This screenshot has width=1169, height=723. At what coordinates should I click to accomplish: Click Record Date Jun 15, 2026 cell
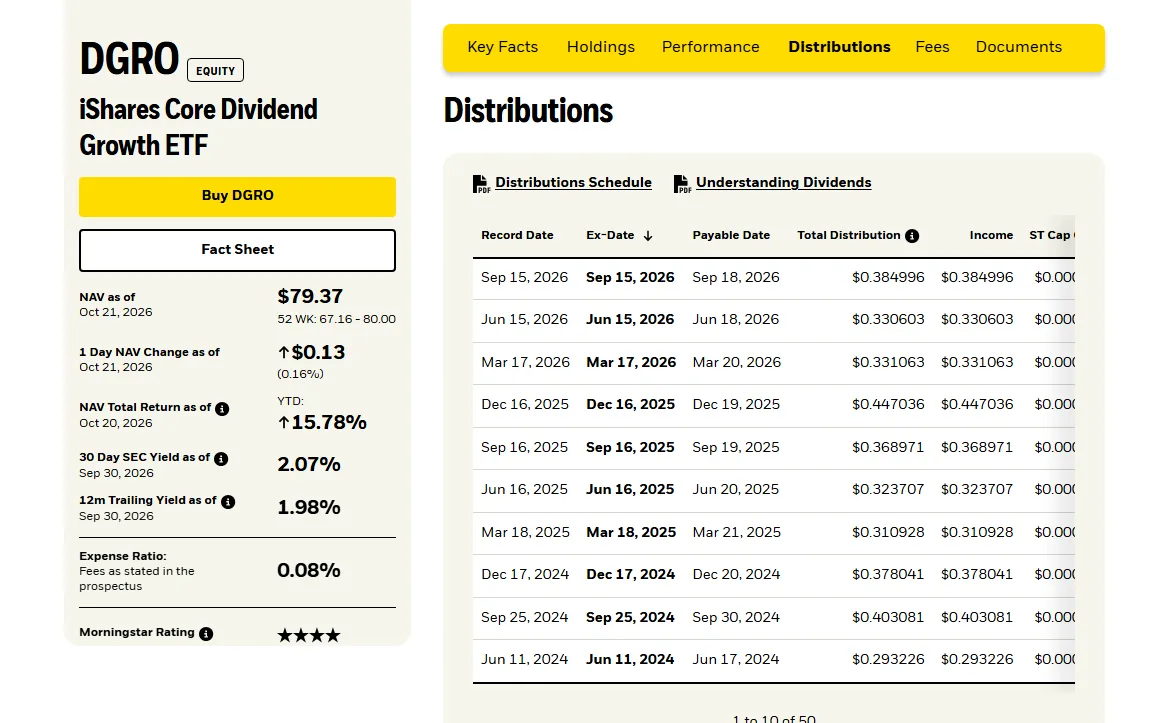point(524,319)
